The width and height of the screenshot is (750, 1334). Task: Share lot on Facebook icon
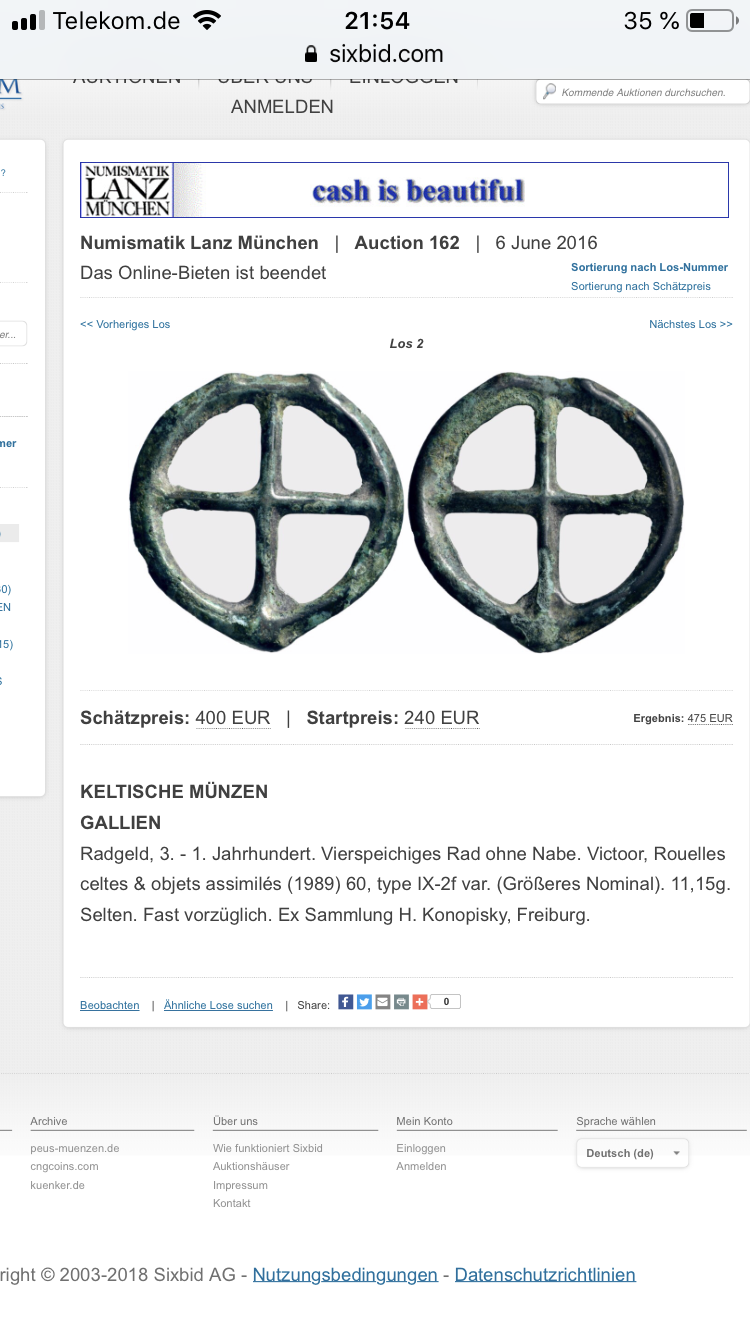point(346,1001)
